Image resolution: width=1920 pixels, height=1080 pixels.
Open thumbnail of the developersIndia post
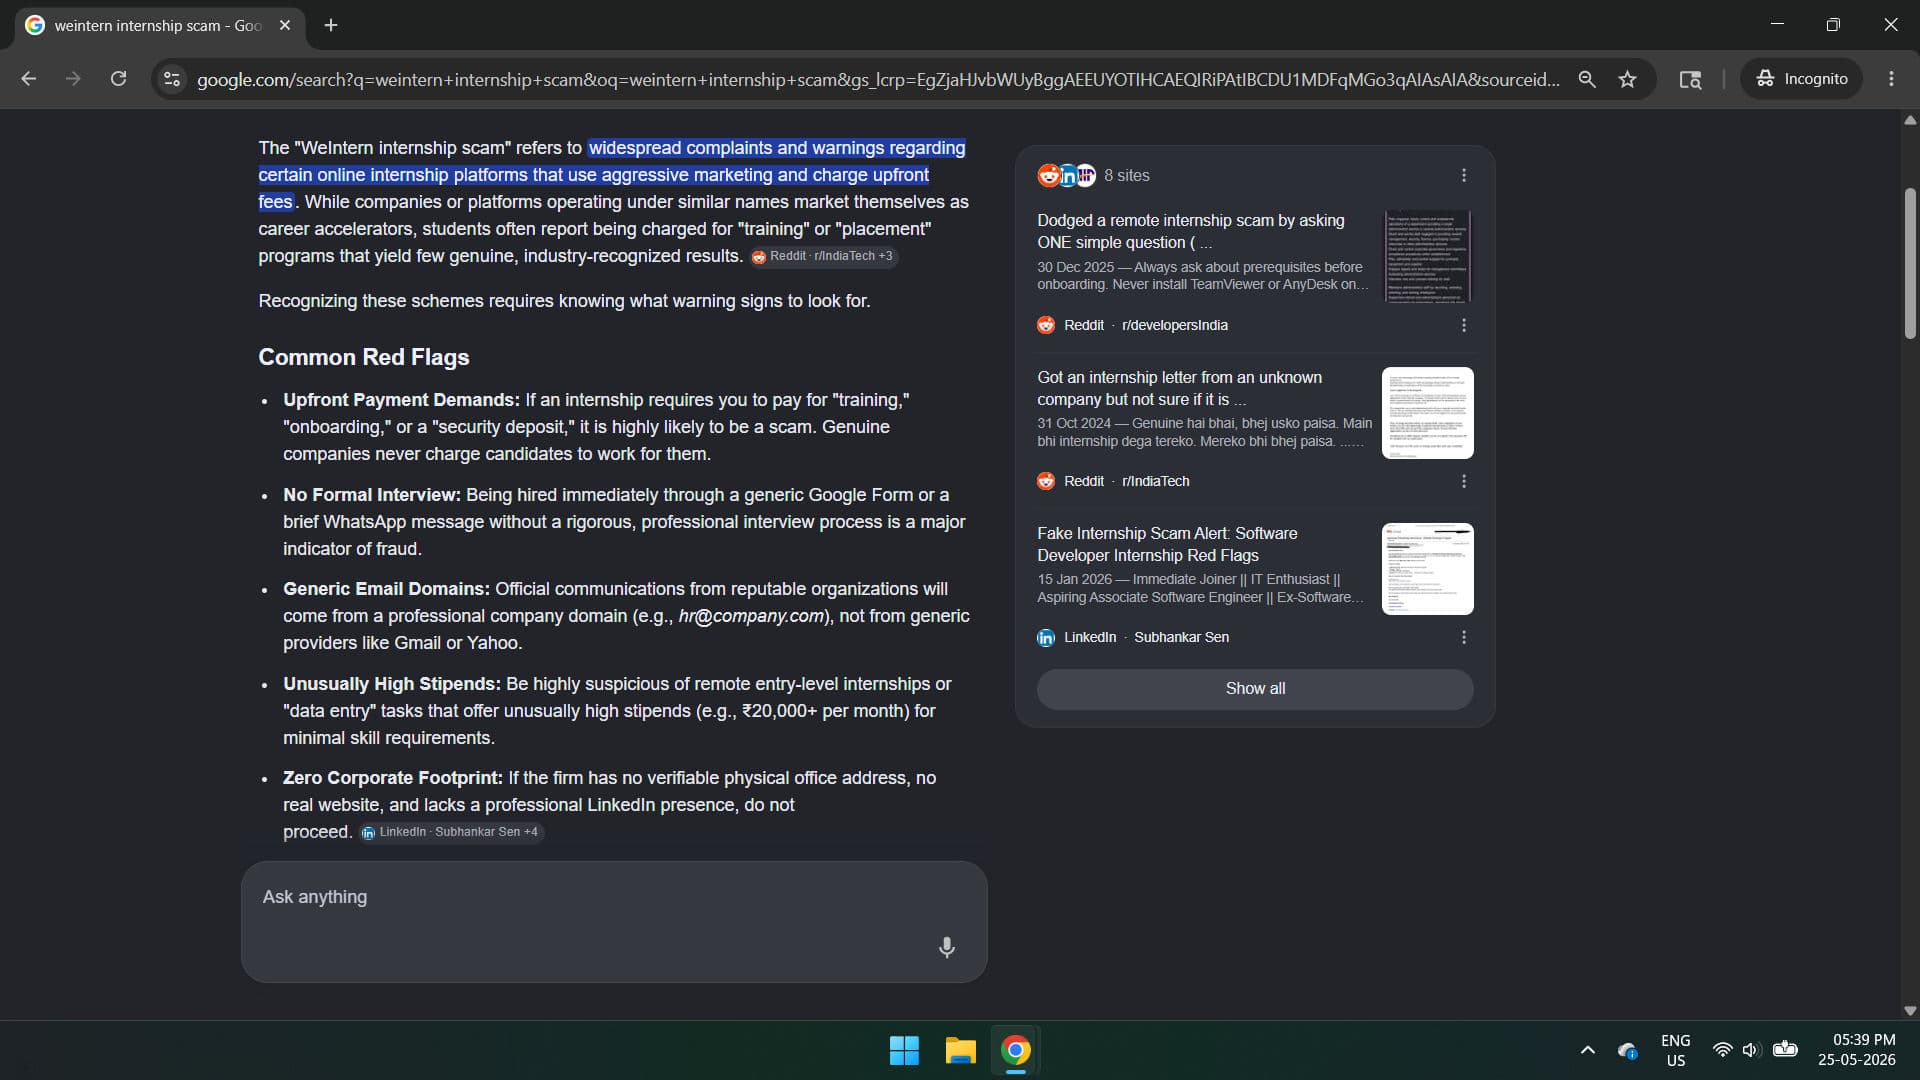[x=1428, y=256]
